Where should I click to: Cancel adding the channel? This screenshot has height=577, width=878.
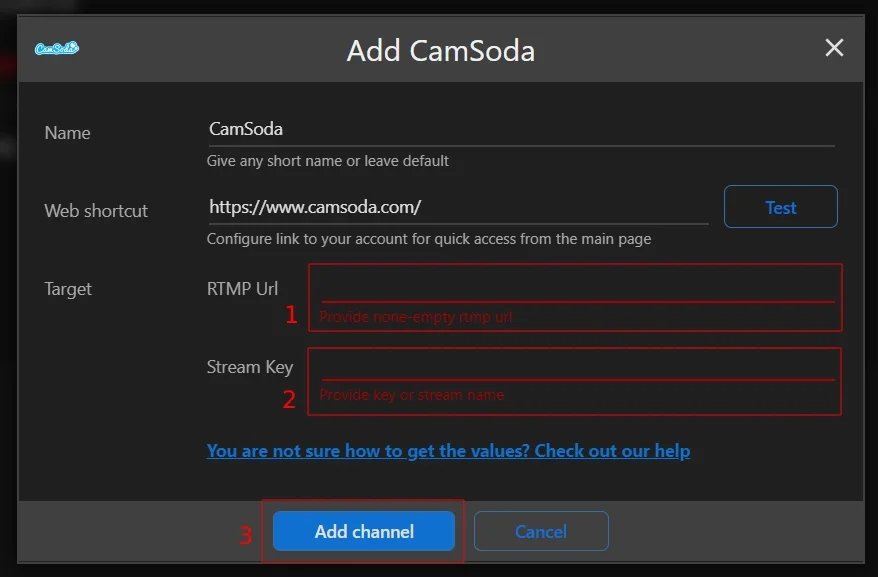click(541, 531)
